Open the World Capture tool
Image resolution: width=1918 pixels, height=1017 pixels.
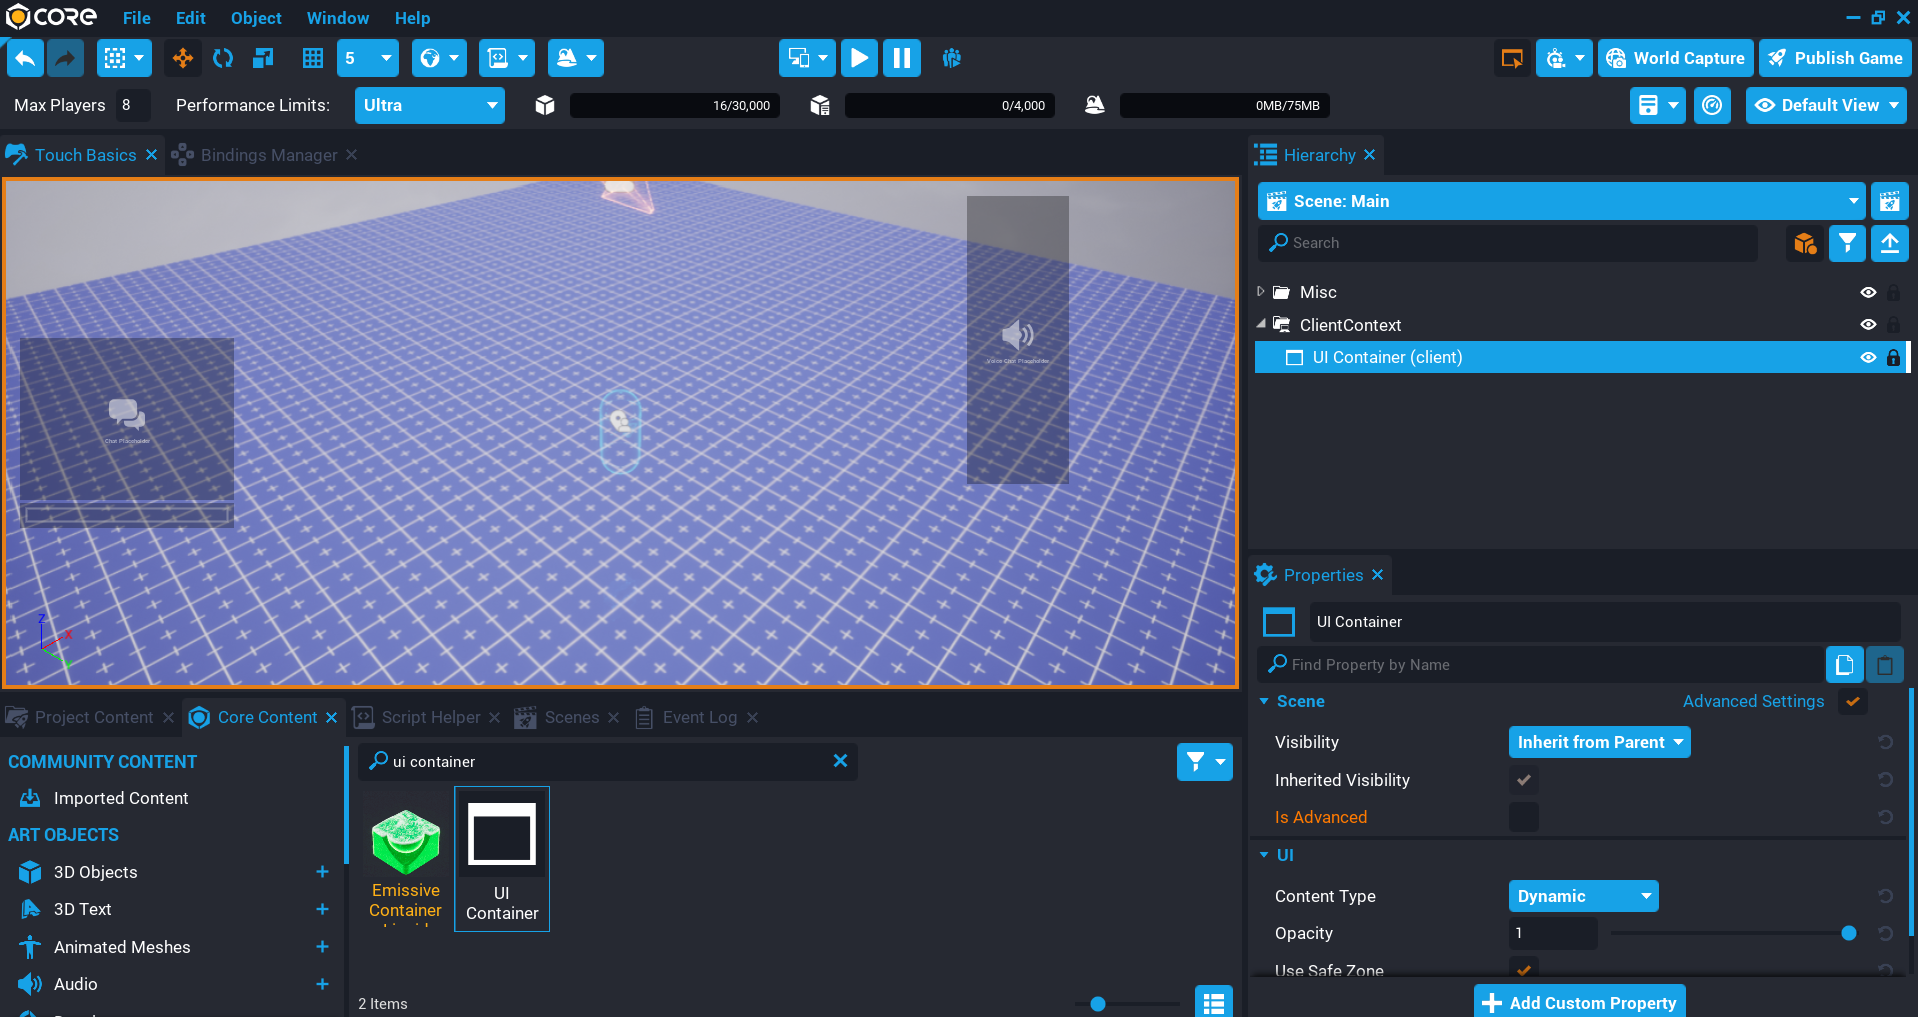pos(1675,58)
